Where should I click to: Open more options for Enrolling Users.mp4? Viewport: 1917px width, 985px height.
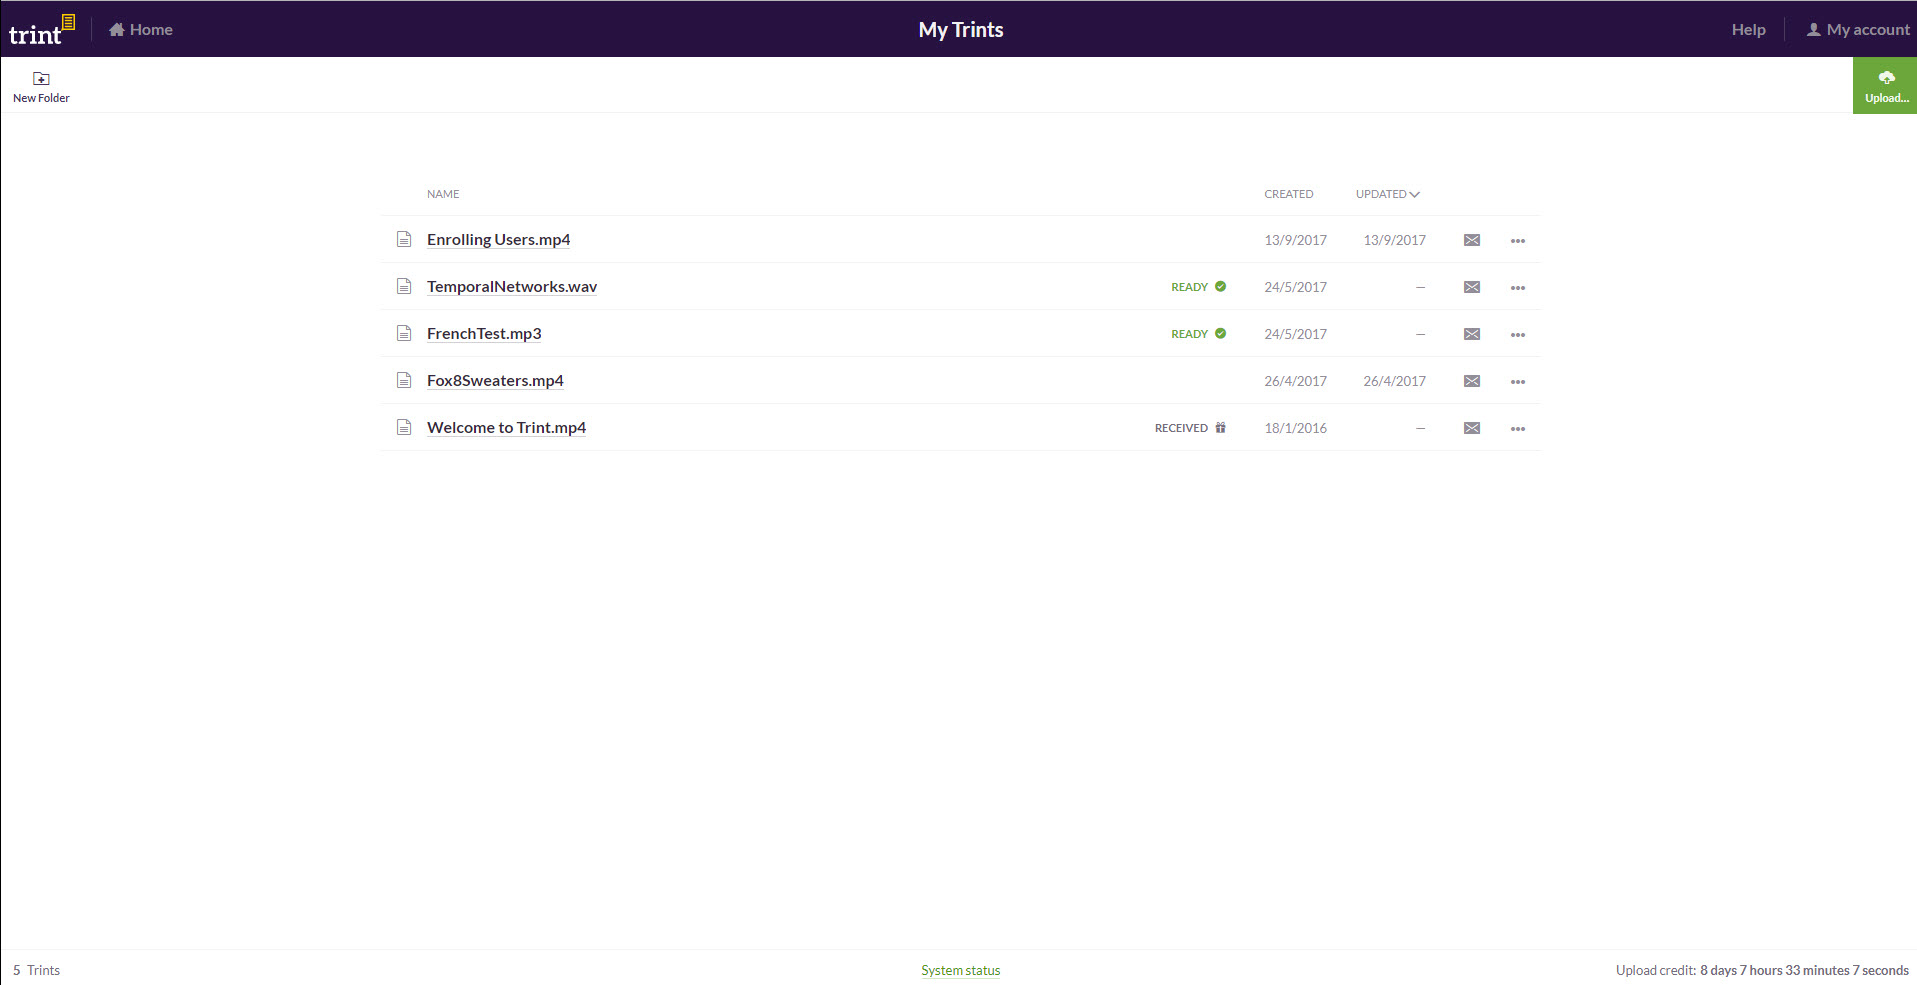pos(1517,241)
